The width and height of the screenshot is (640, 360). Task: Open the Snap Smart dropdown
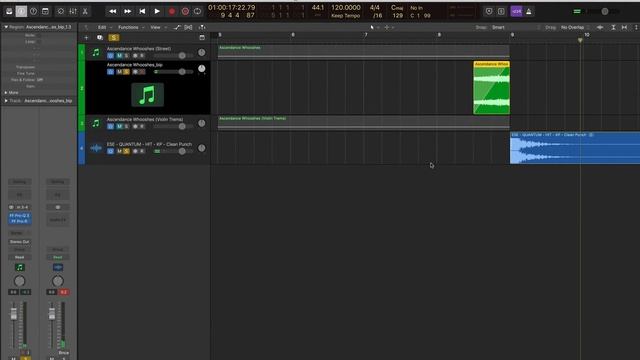pos(517,27)
